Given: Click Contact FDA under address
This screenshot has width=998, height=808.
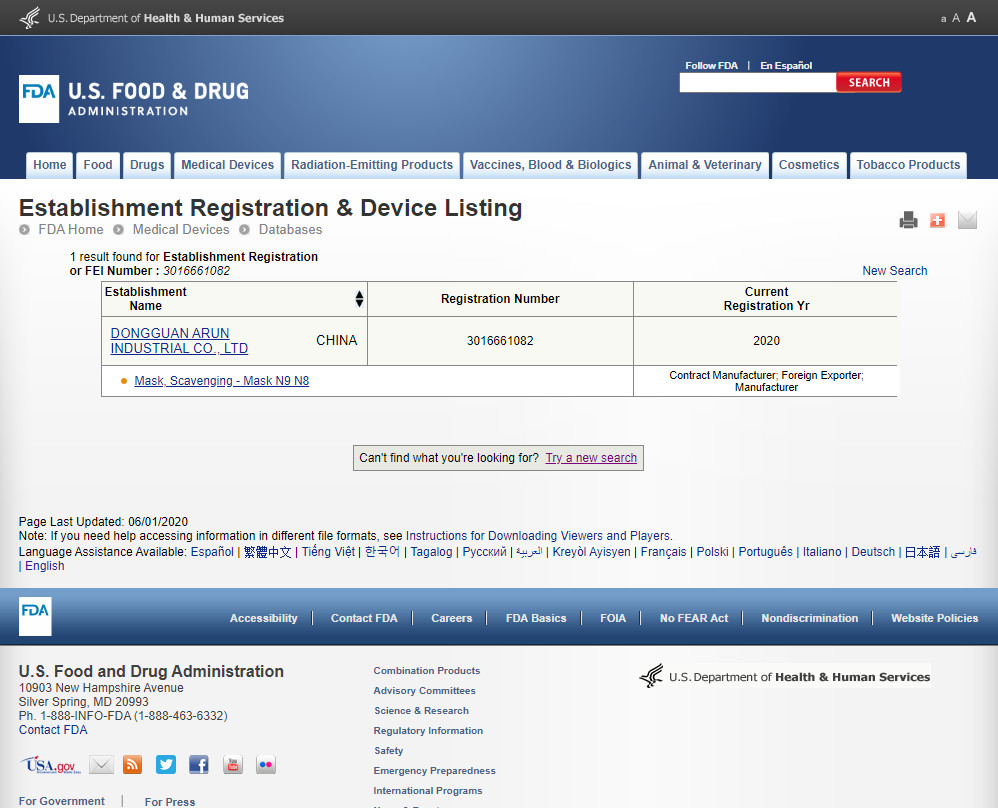Looking at the screenshot, I should click(53, 730).
